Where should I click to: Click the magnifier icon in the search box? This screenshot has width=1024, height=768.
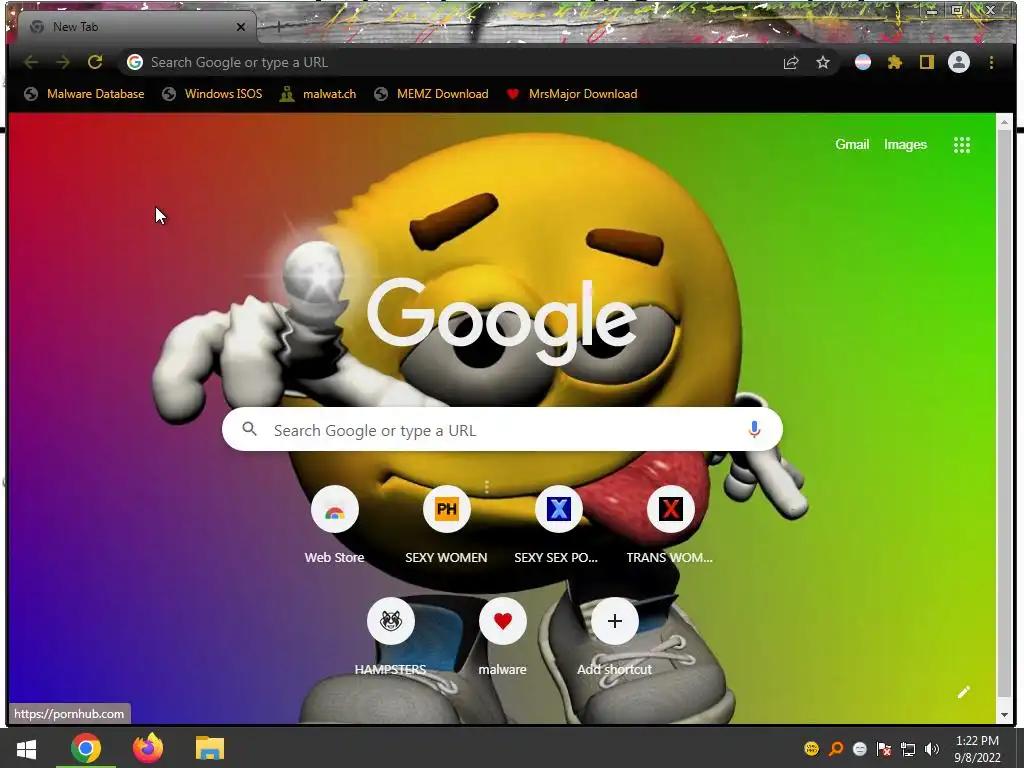coord(249,429)
